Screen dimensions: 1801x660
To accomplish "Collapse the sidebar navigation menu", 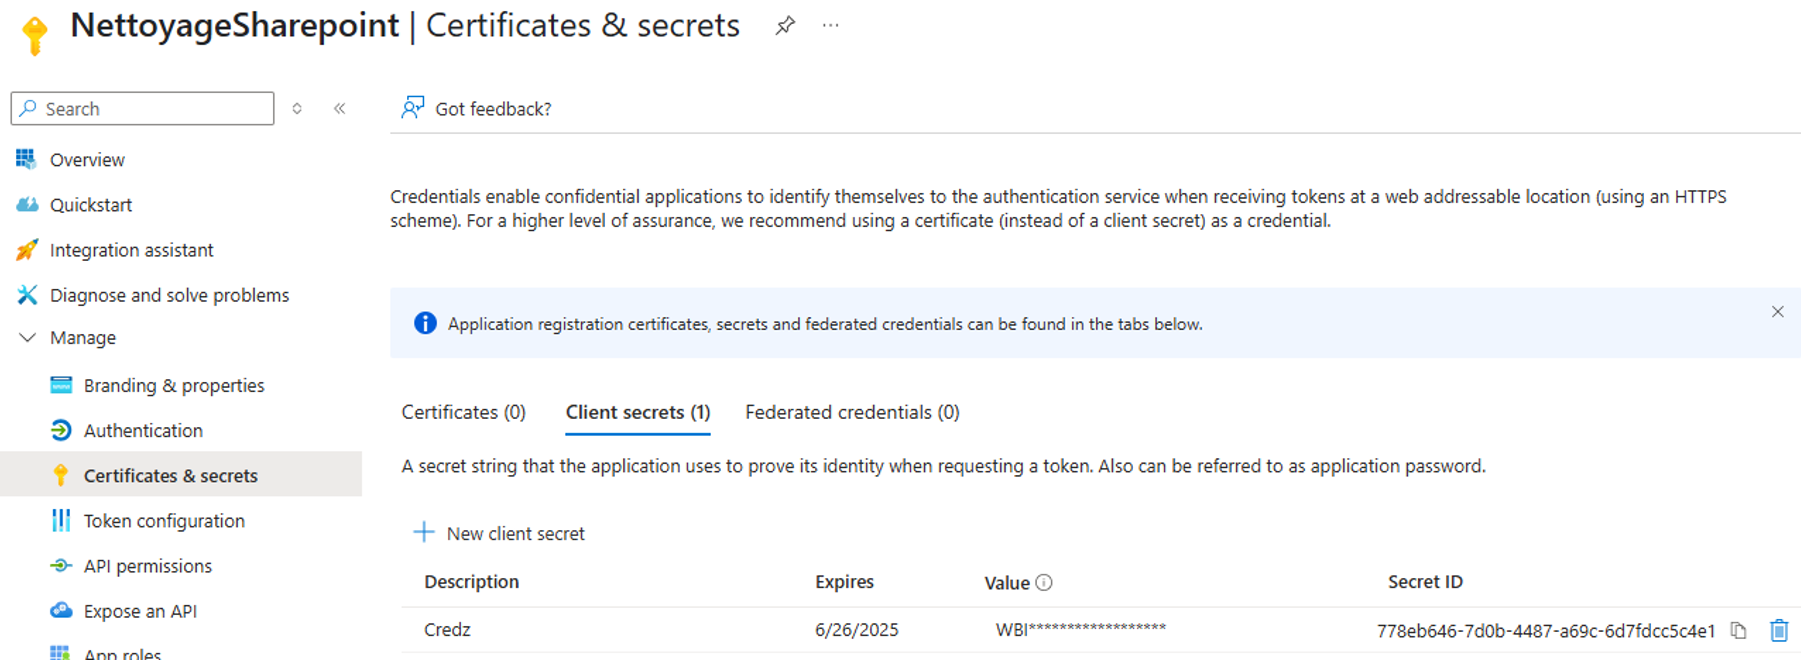I will (x=340, y=109).
